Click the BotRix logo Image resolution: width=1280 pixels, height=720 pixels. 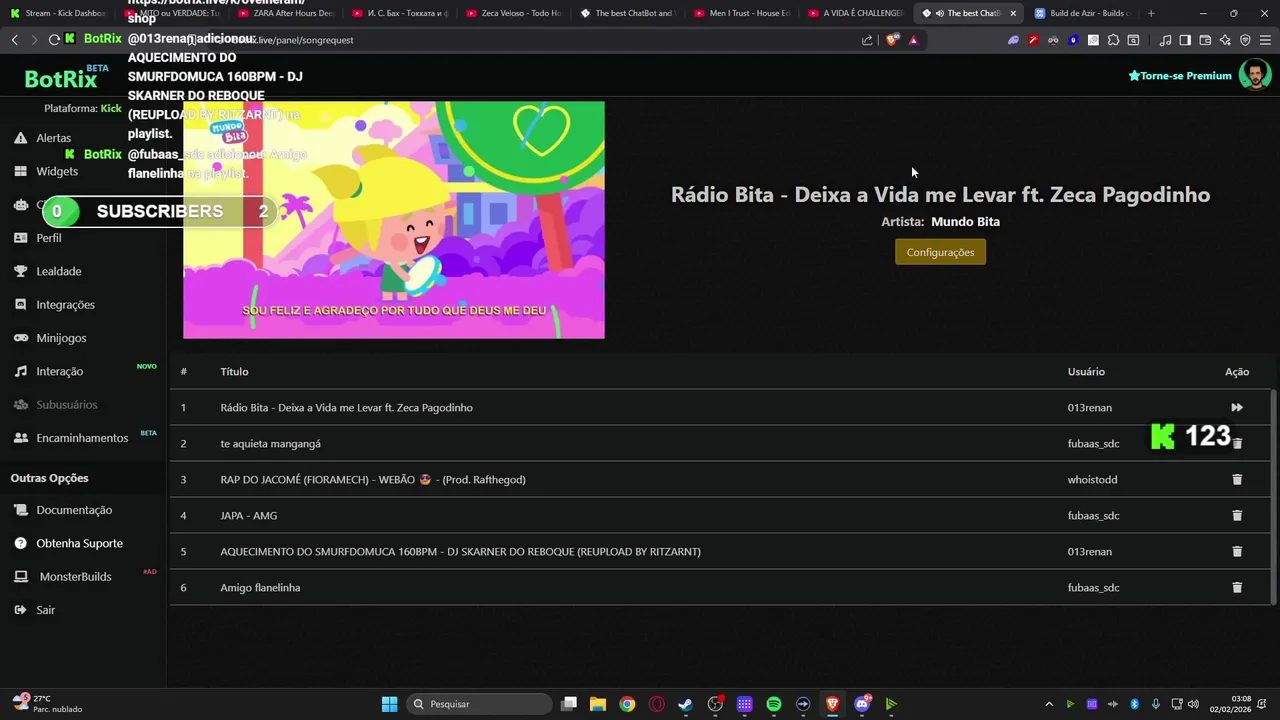[66, 77]
